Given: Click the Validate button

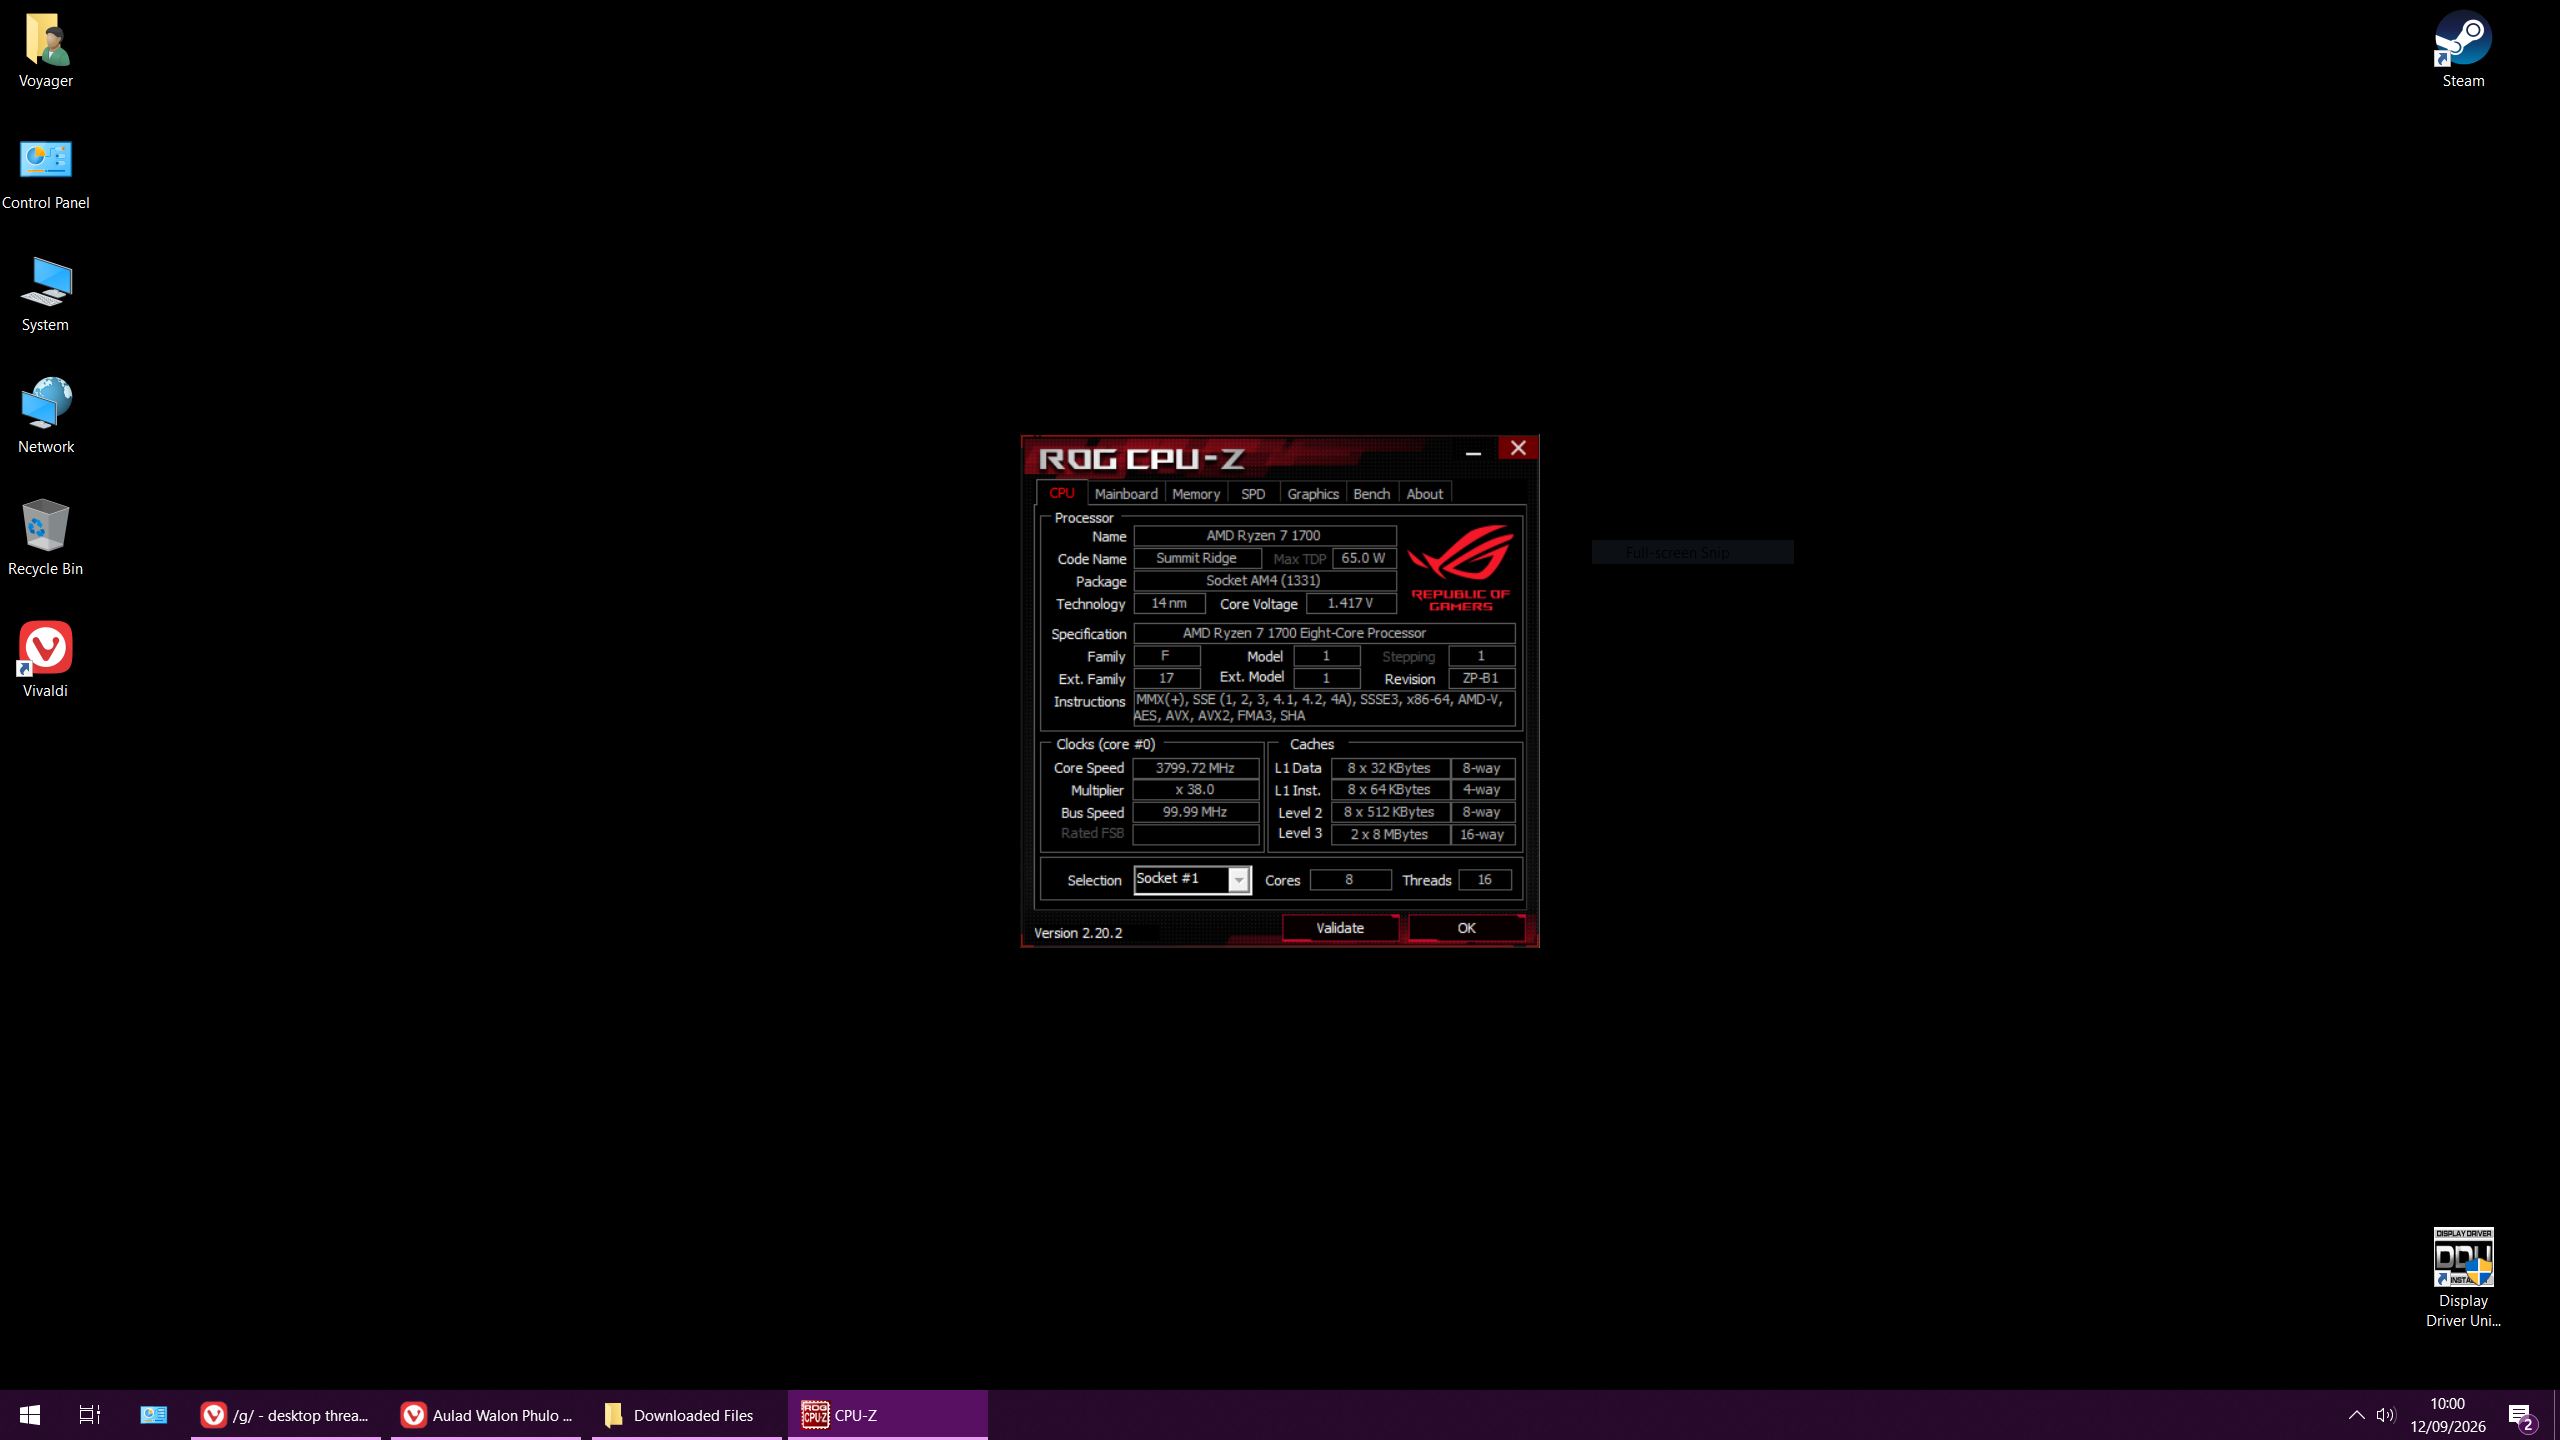Looking at the screenshot, I should [1340, 928].
